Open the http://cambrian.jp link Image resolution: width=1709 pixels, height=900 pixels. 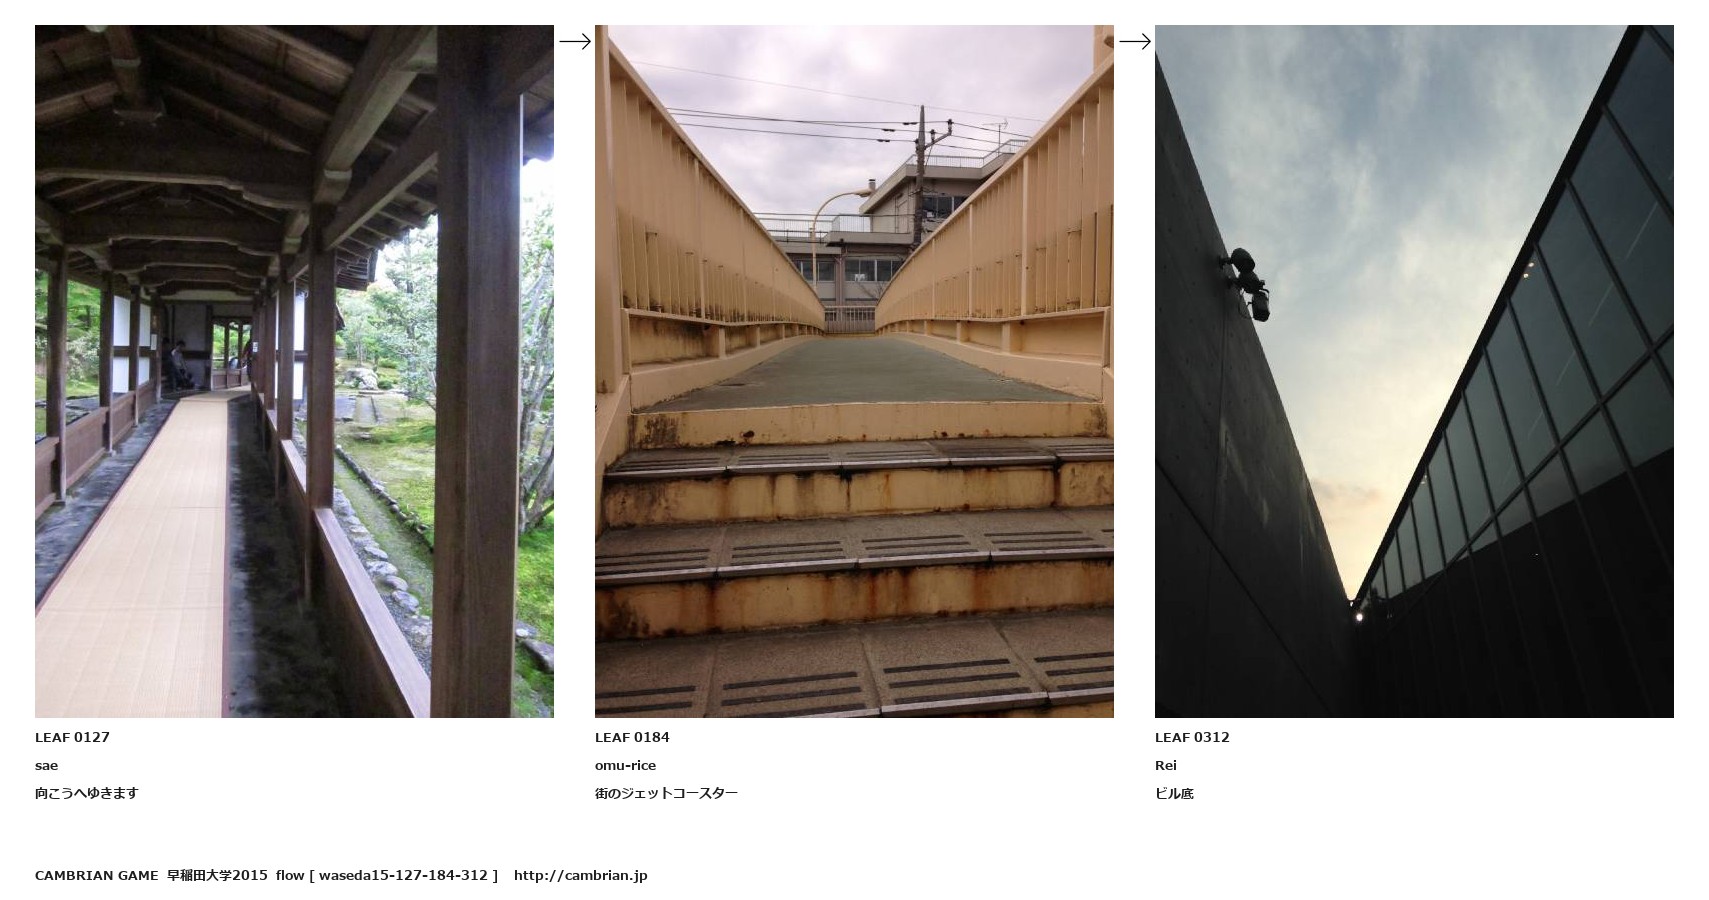click(x=580, y=875)
